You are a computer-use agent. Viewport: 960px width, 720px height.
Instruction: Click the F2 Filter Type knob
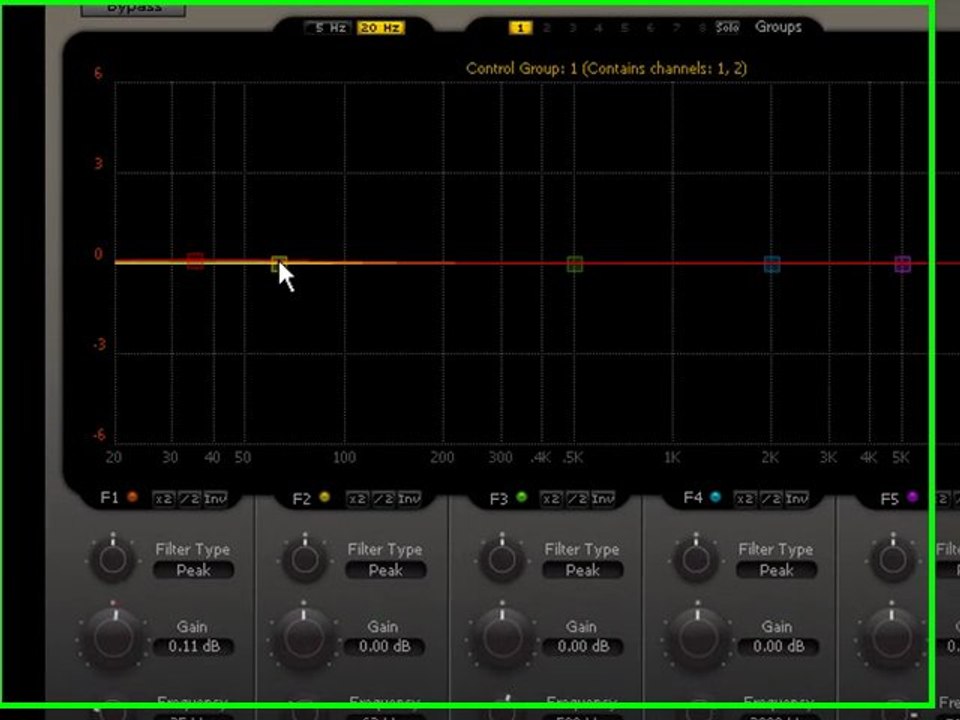tap(305, 559)
